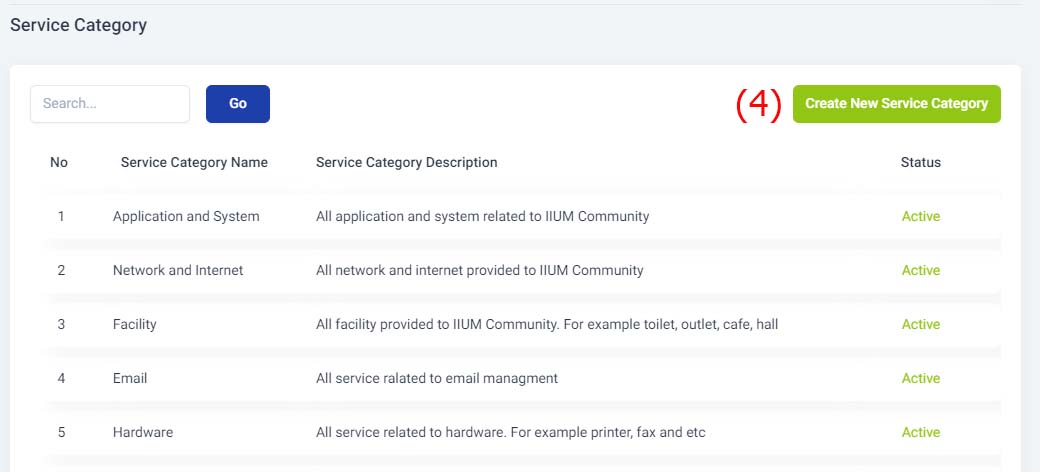Click the No column header
The height and width of the screenshot is (472, 1040).
pyautogui.click(x=59, y=162)
